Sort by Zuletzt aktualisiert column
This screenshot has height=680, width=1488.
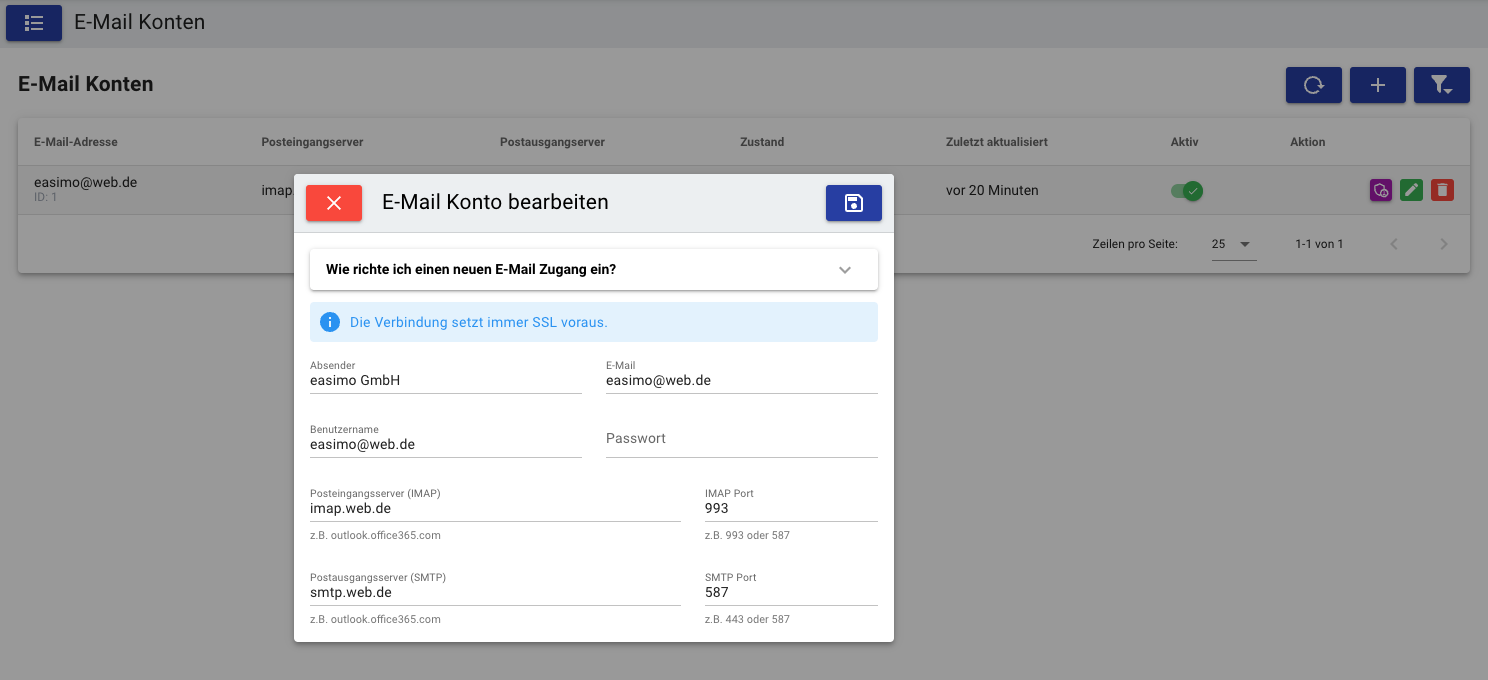point(996,142)
